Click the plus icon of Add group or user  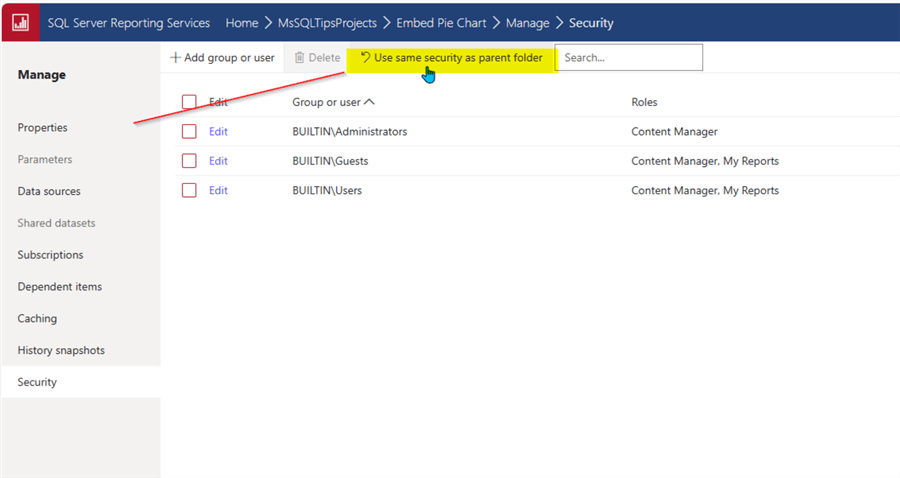tap(175, 57)
